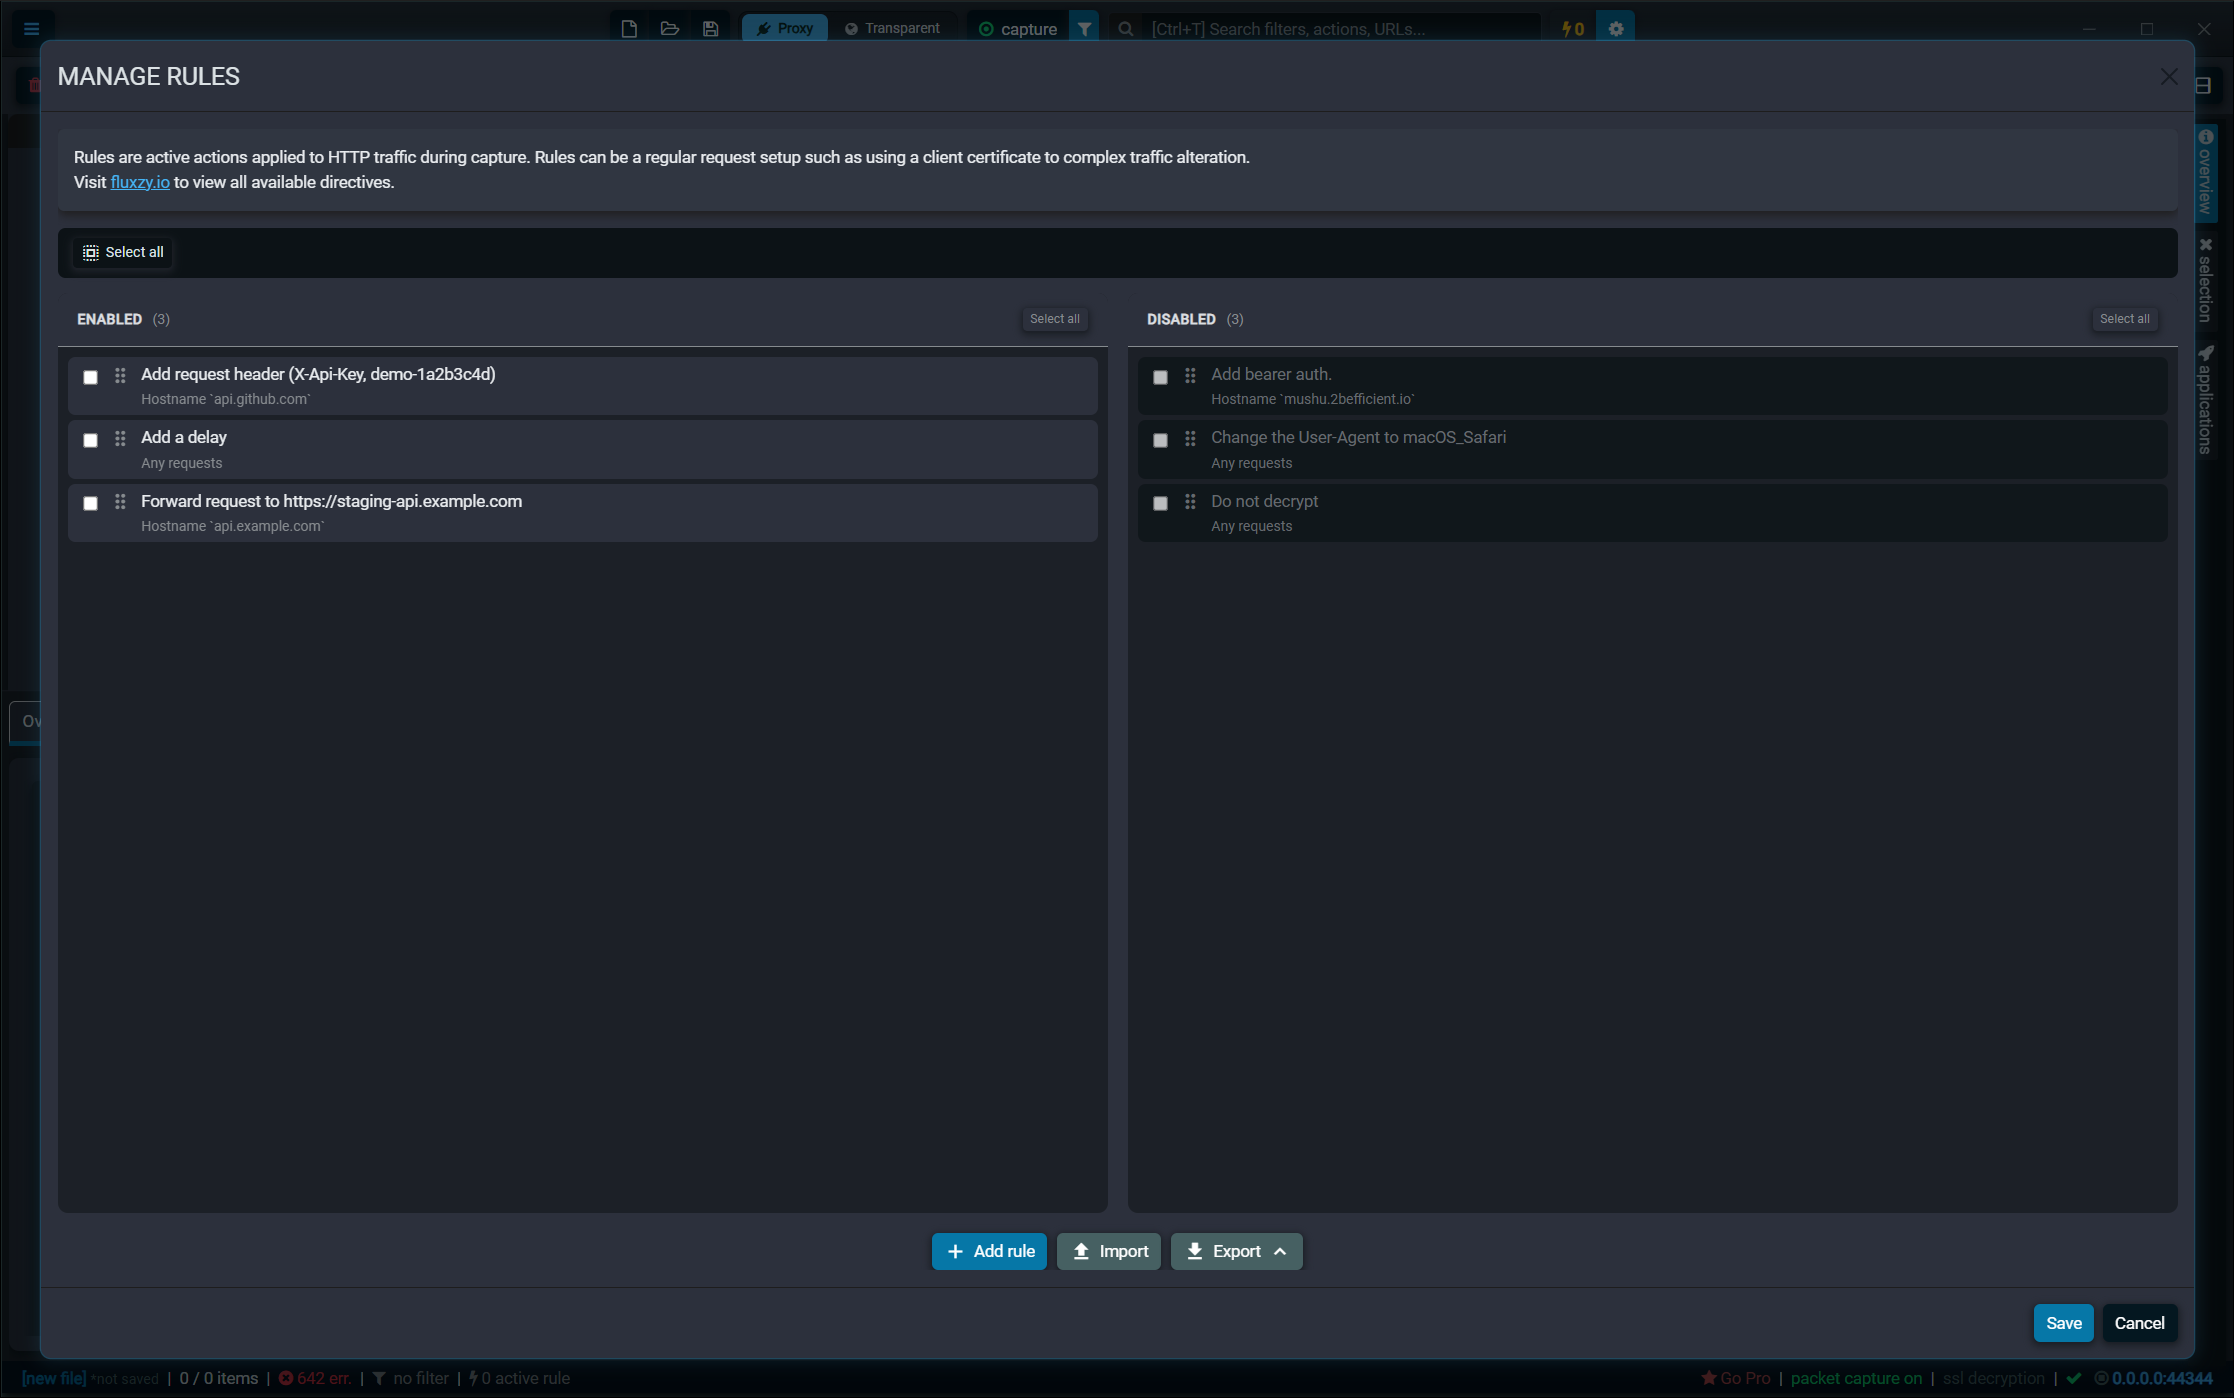Click packet capture on in status bar
Viewport: 2234px width, 1398px height.
[x=1856, y=1378]
